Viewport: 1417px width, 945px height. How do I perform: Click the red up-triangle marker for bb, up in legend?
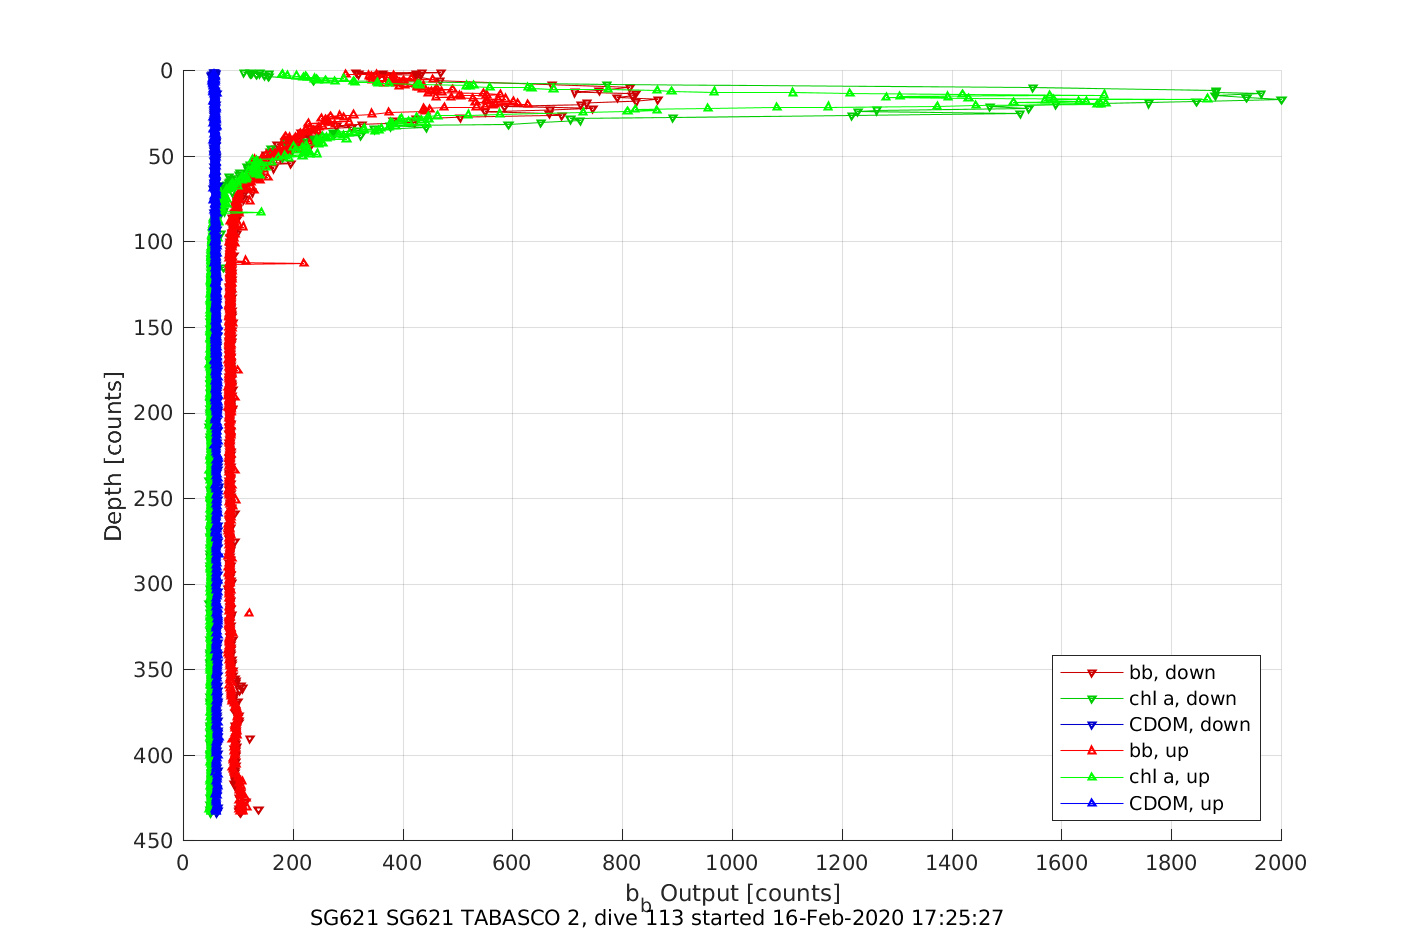click(x=1092, y=751)
